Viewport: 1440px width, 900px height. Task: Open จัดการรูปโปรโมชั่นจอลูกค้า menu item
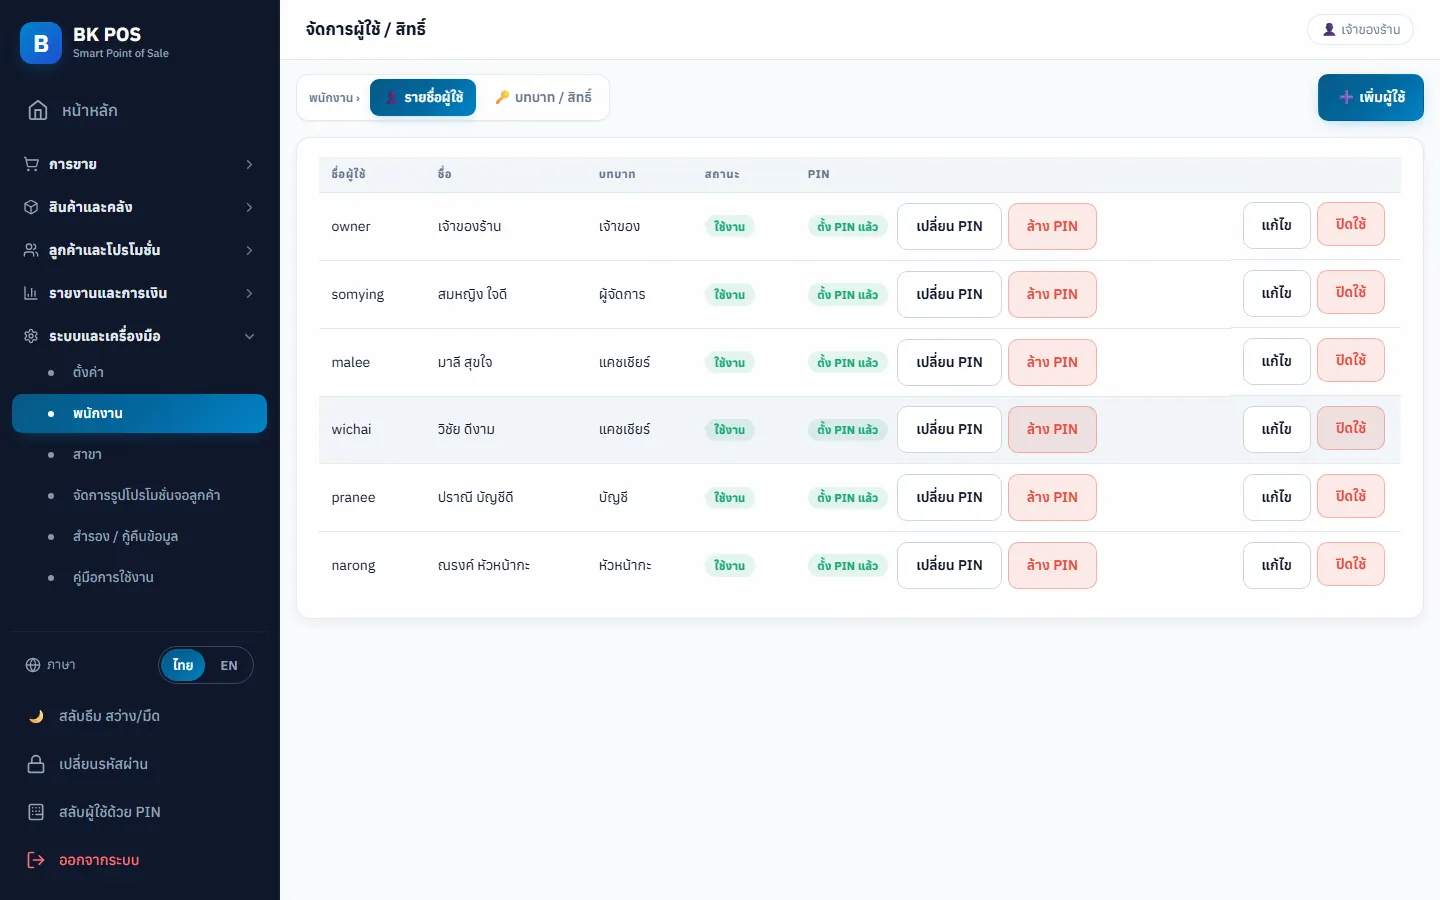pos(140,495)
